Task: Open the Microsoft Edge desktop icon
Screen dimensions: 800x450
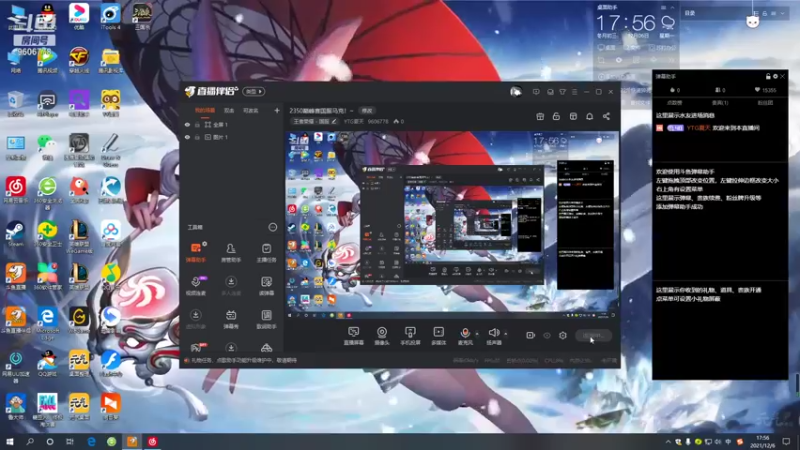Action: (x=47, y=324)
